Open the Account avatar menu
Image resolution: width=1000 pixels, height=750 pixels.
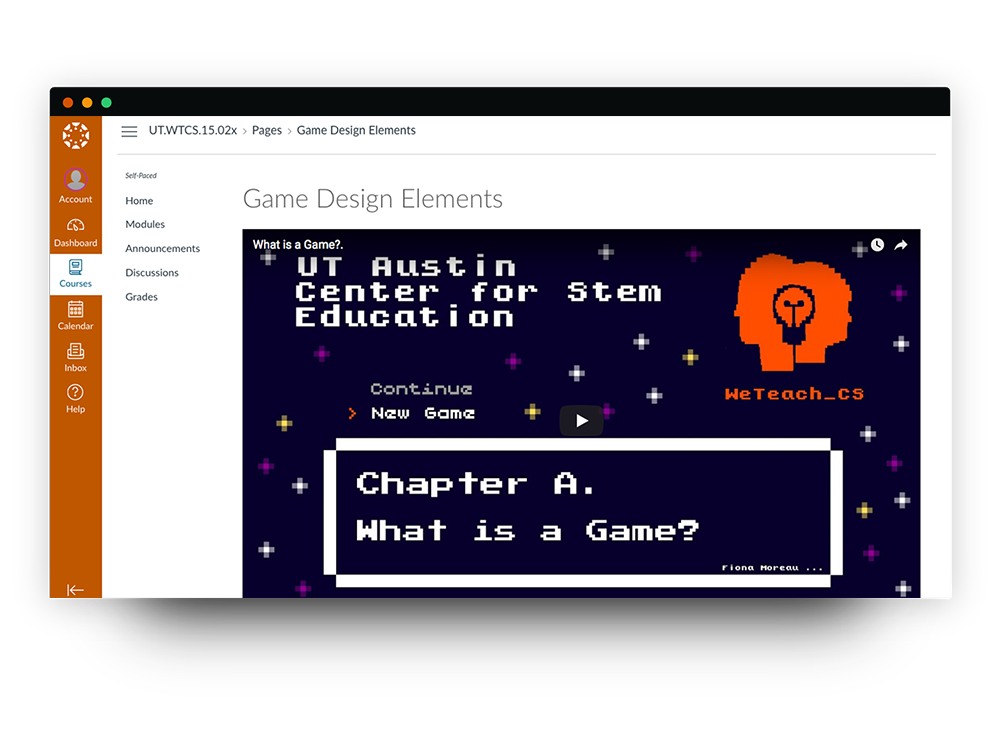coord(75,186)
